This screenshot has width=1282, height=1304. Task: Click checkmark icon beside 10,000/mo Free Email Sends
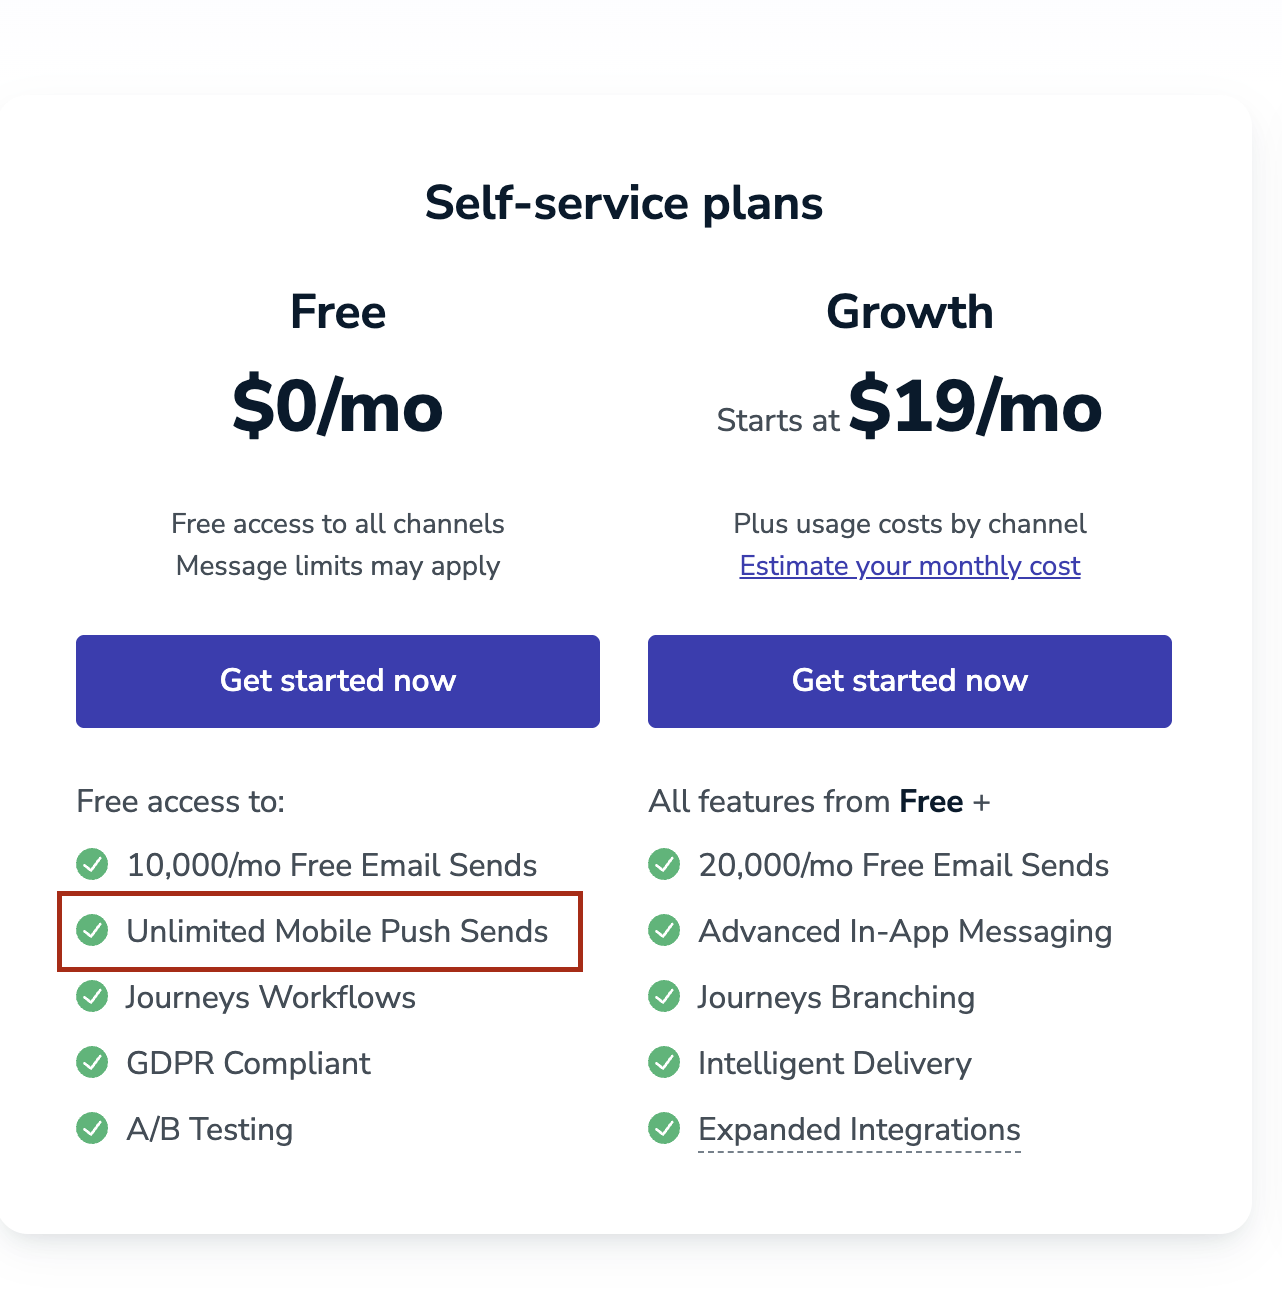93,864
